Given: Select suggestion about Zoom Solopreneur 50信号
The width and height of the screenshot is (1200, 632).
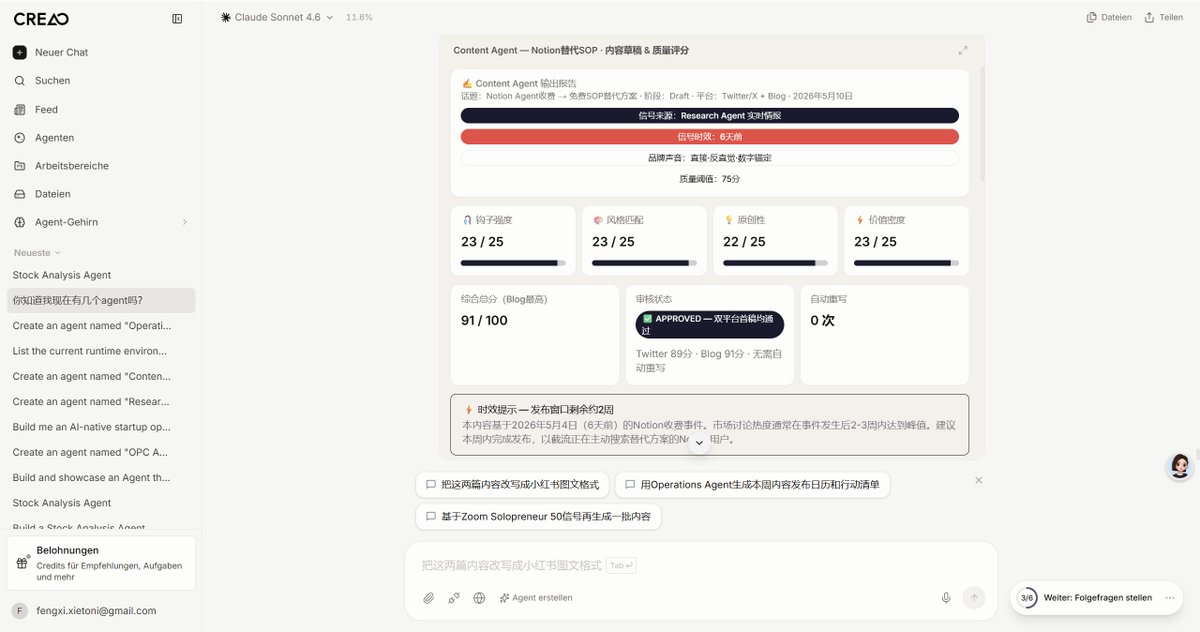Looking at the screenshot, I should (538, 516).
